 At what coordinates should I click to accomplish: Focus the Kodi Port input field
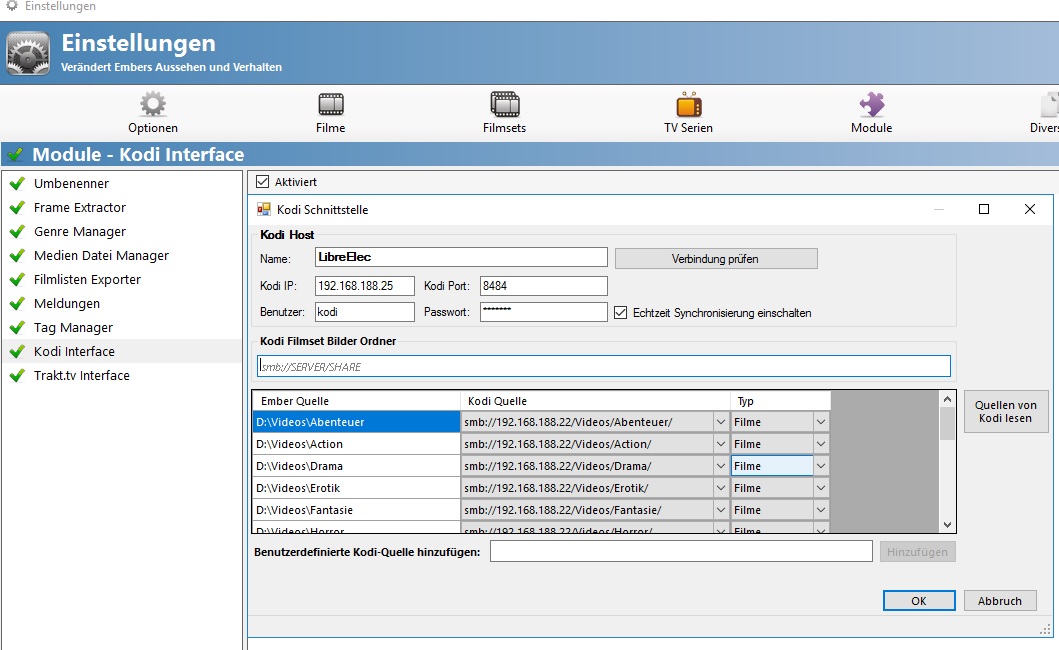point(544,286)
